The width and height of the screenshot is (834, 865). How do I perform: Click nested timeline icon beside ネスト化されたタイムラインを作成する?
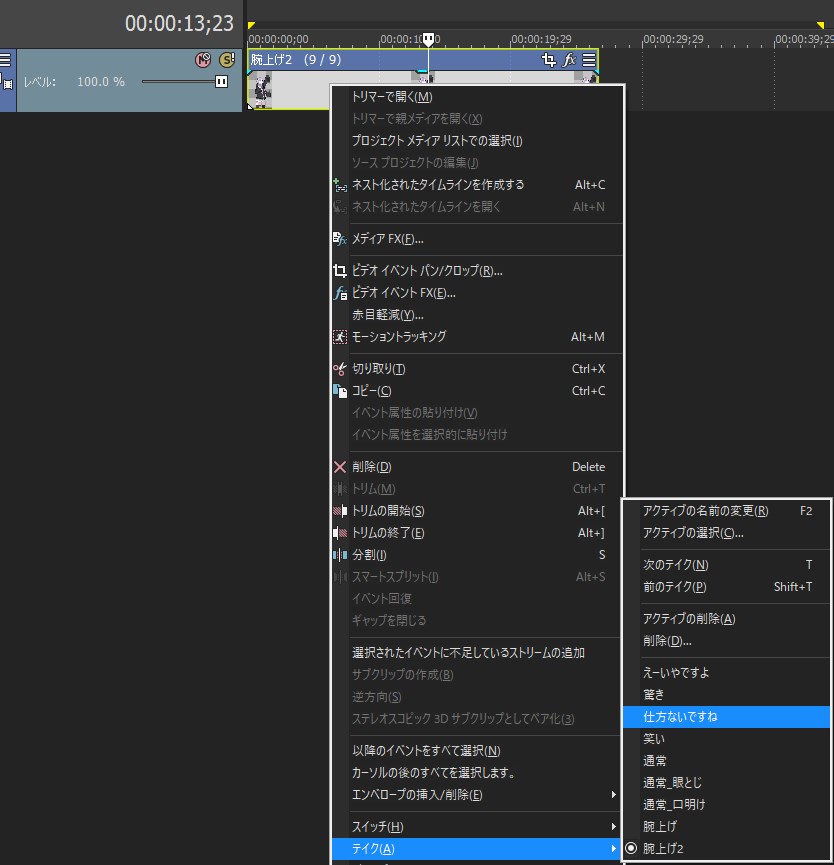pos(340,185)
